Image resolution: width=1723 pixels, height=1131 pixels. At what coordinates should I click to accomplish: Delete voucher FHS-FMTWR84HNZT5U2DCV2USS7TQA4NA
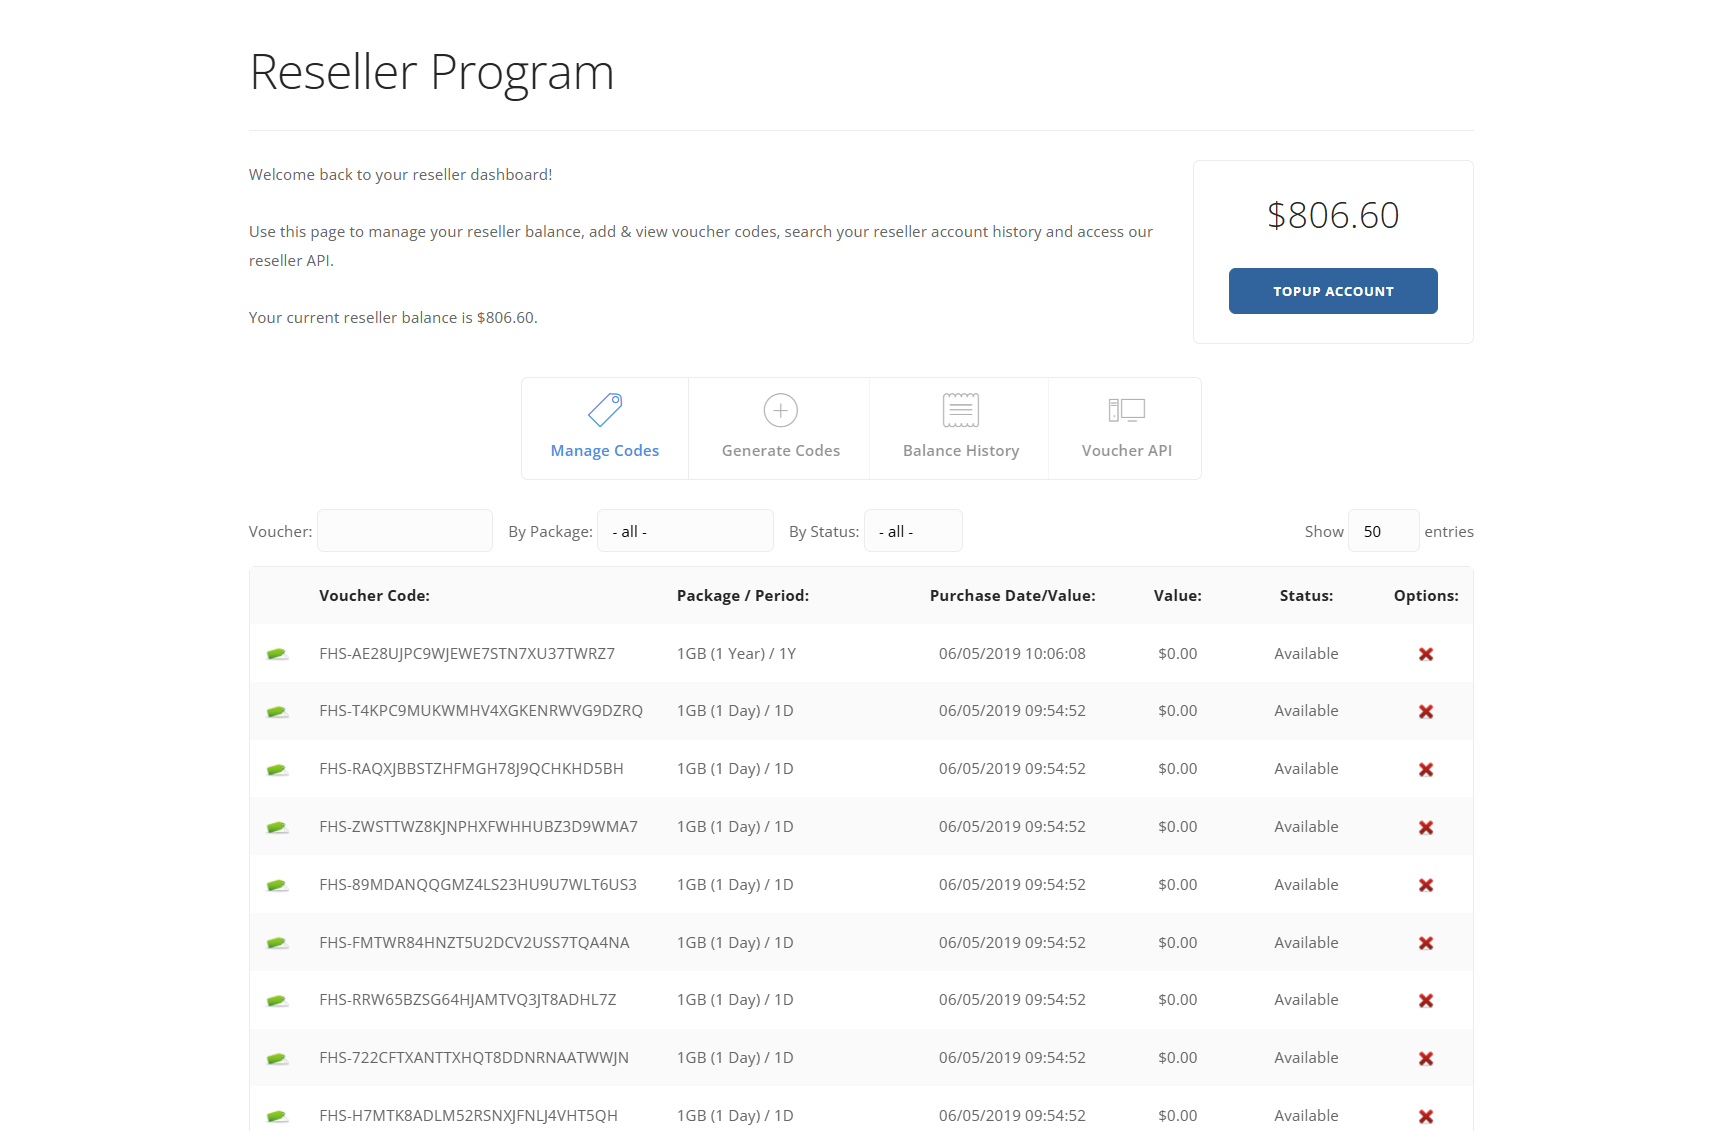pos(1426,943)
